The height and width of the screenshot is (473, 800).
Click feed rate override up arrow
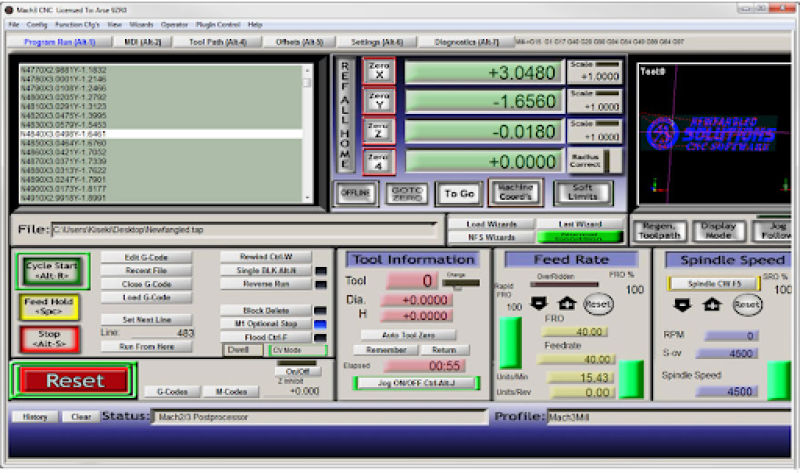point(567,303)
